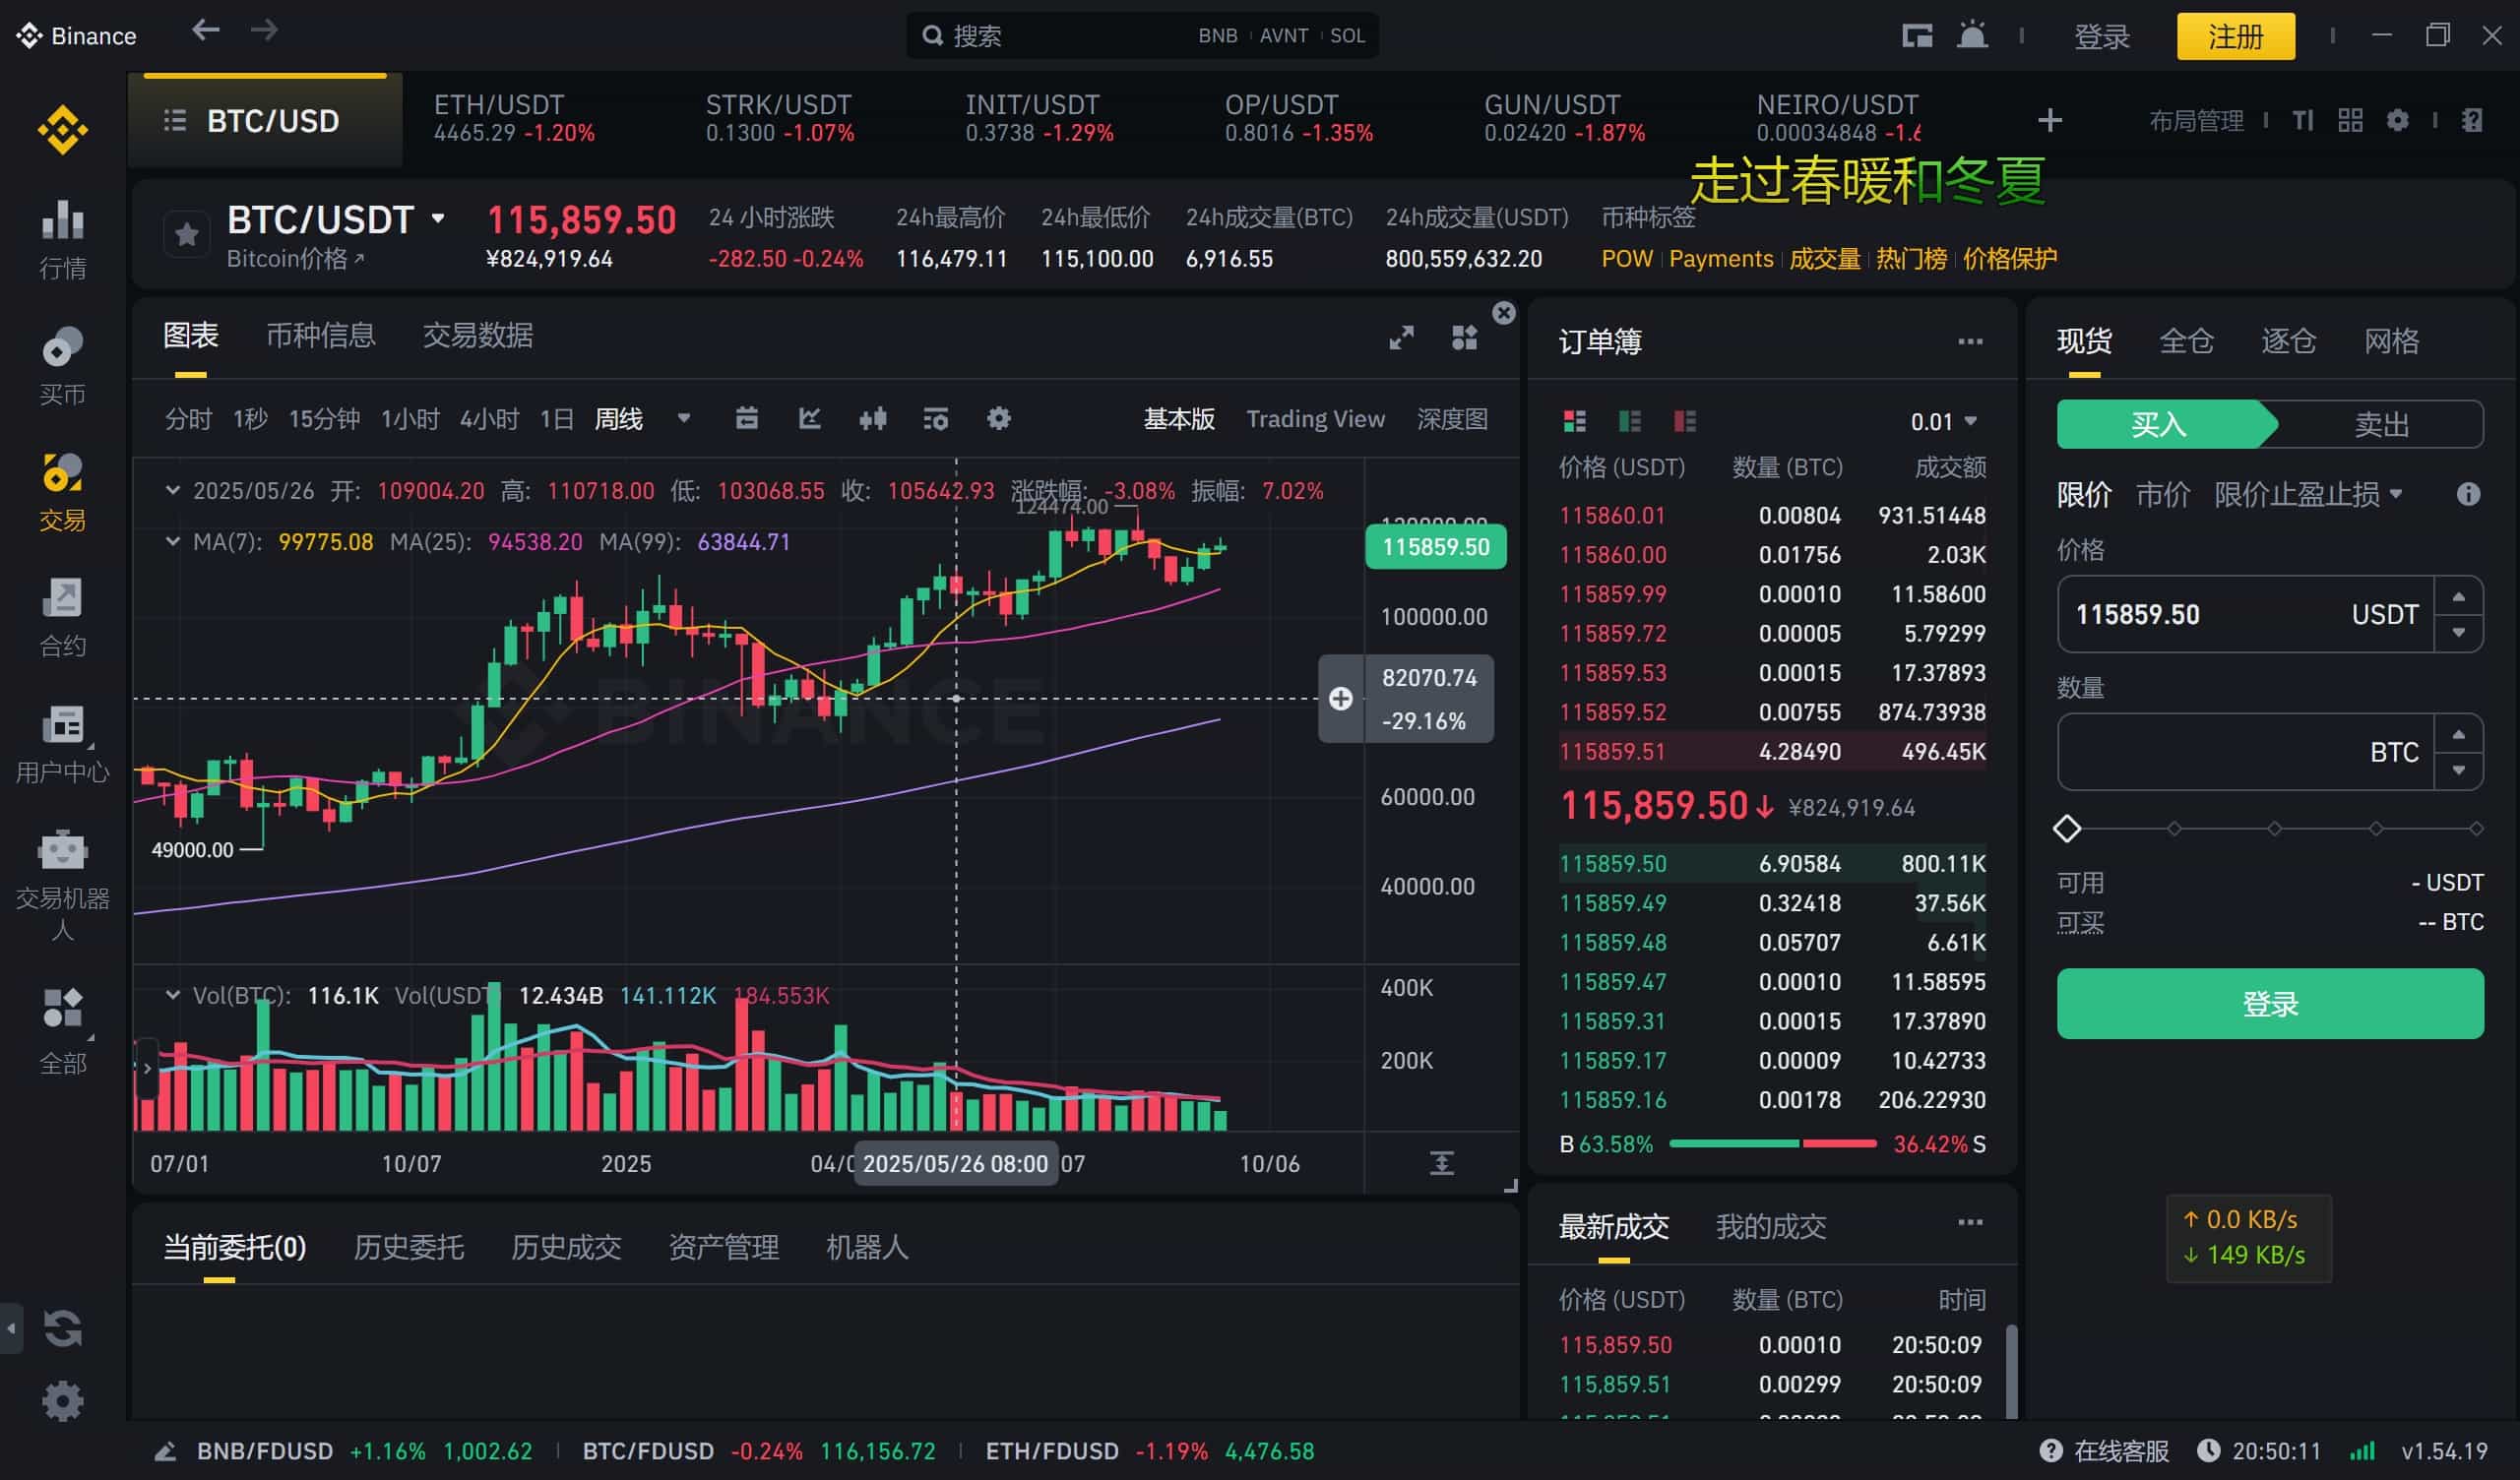This screenshot has width=2520, height=1480.
Task: Add a new trading pair tab
Action: click(x=2050, y=121)
